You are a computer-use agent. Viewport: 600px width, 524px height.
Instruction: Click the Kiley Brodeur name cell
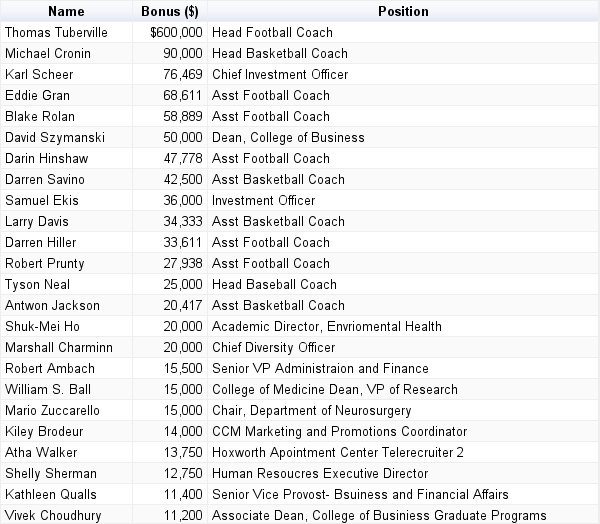(44, 432)
